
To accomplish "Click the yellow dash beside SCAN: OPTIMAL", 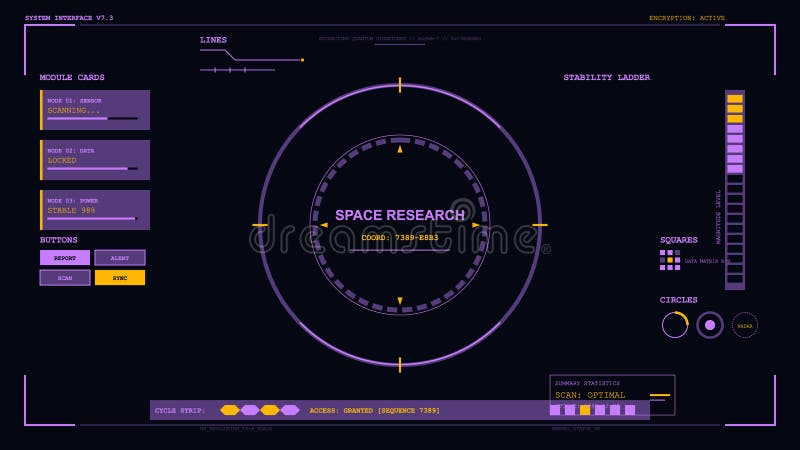I will (660, 395).
